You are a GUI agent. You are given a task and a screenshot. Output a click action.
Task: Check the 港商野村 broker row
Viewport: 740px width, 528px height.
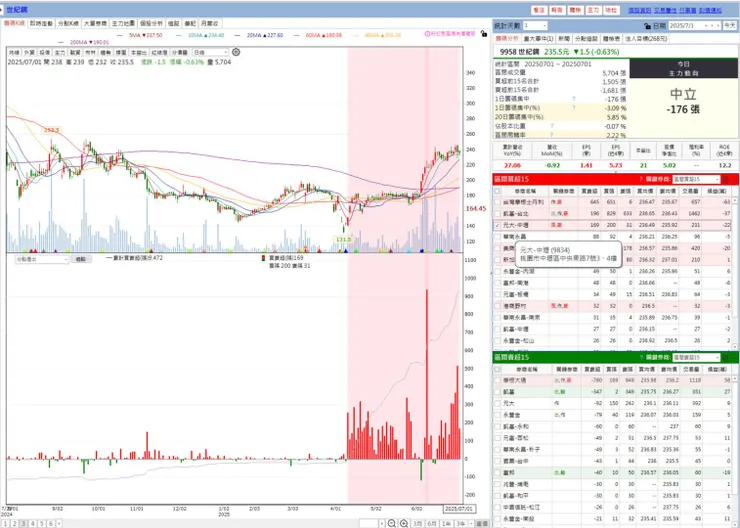[x=497, y=306]
